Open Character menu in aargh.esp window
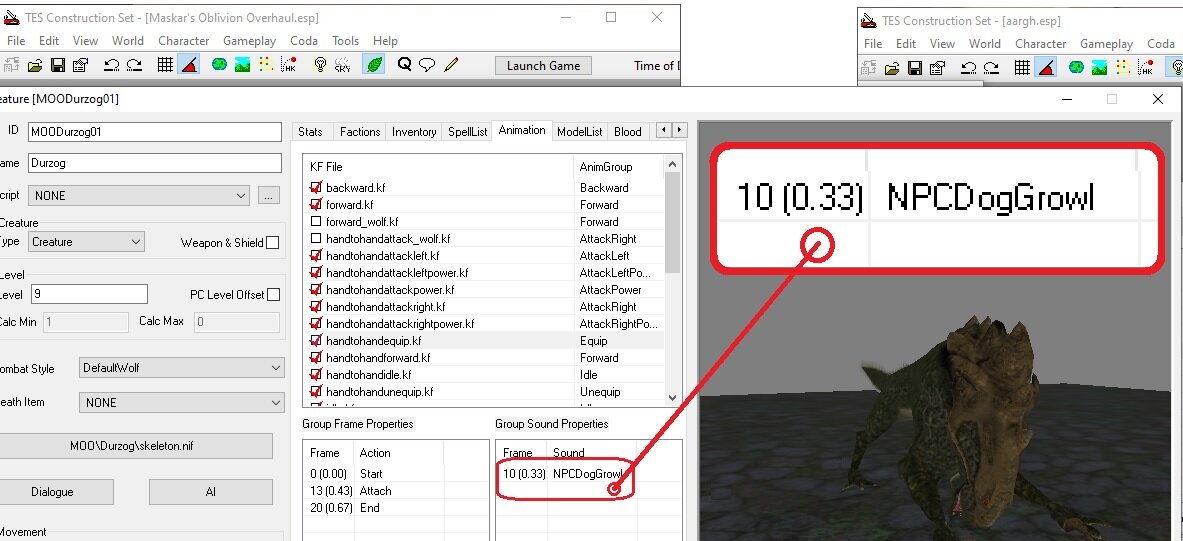1183x541 pixels. pos(1040,44)
